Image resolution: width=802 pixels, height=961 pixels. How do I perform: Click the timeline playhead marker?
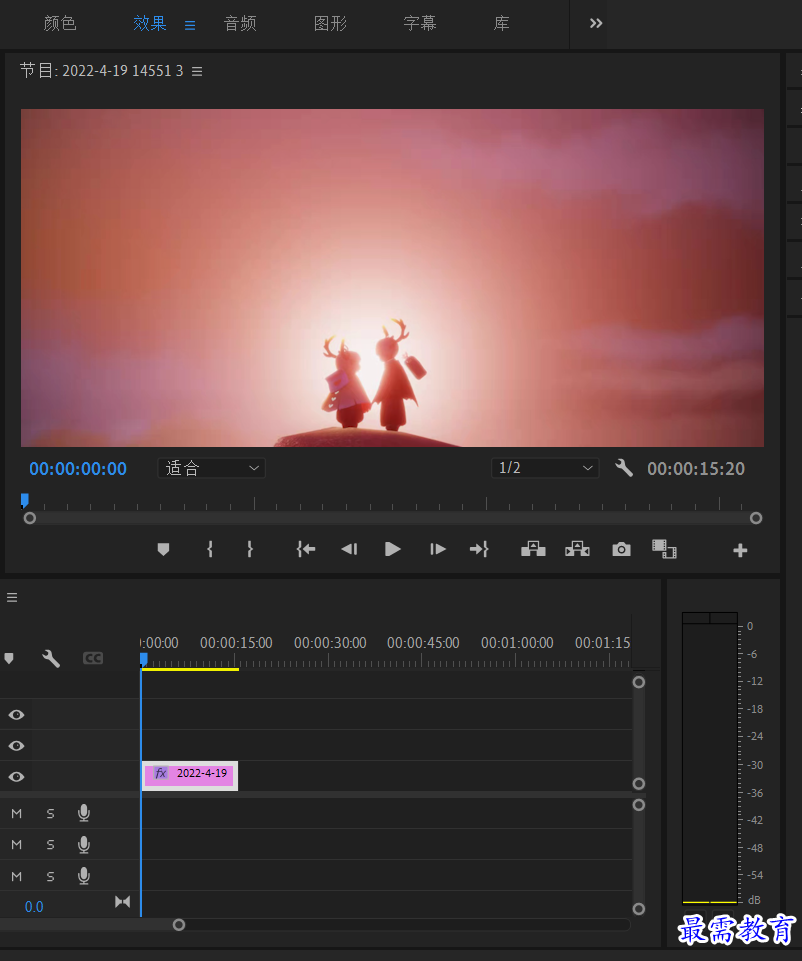(x=143, y=659)
